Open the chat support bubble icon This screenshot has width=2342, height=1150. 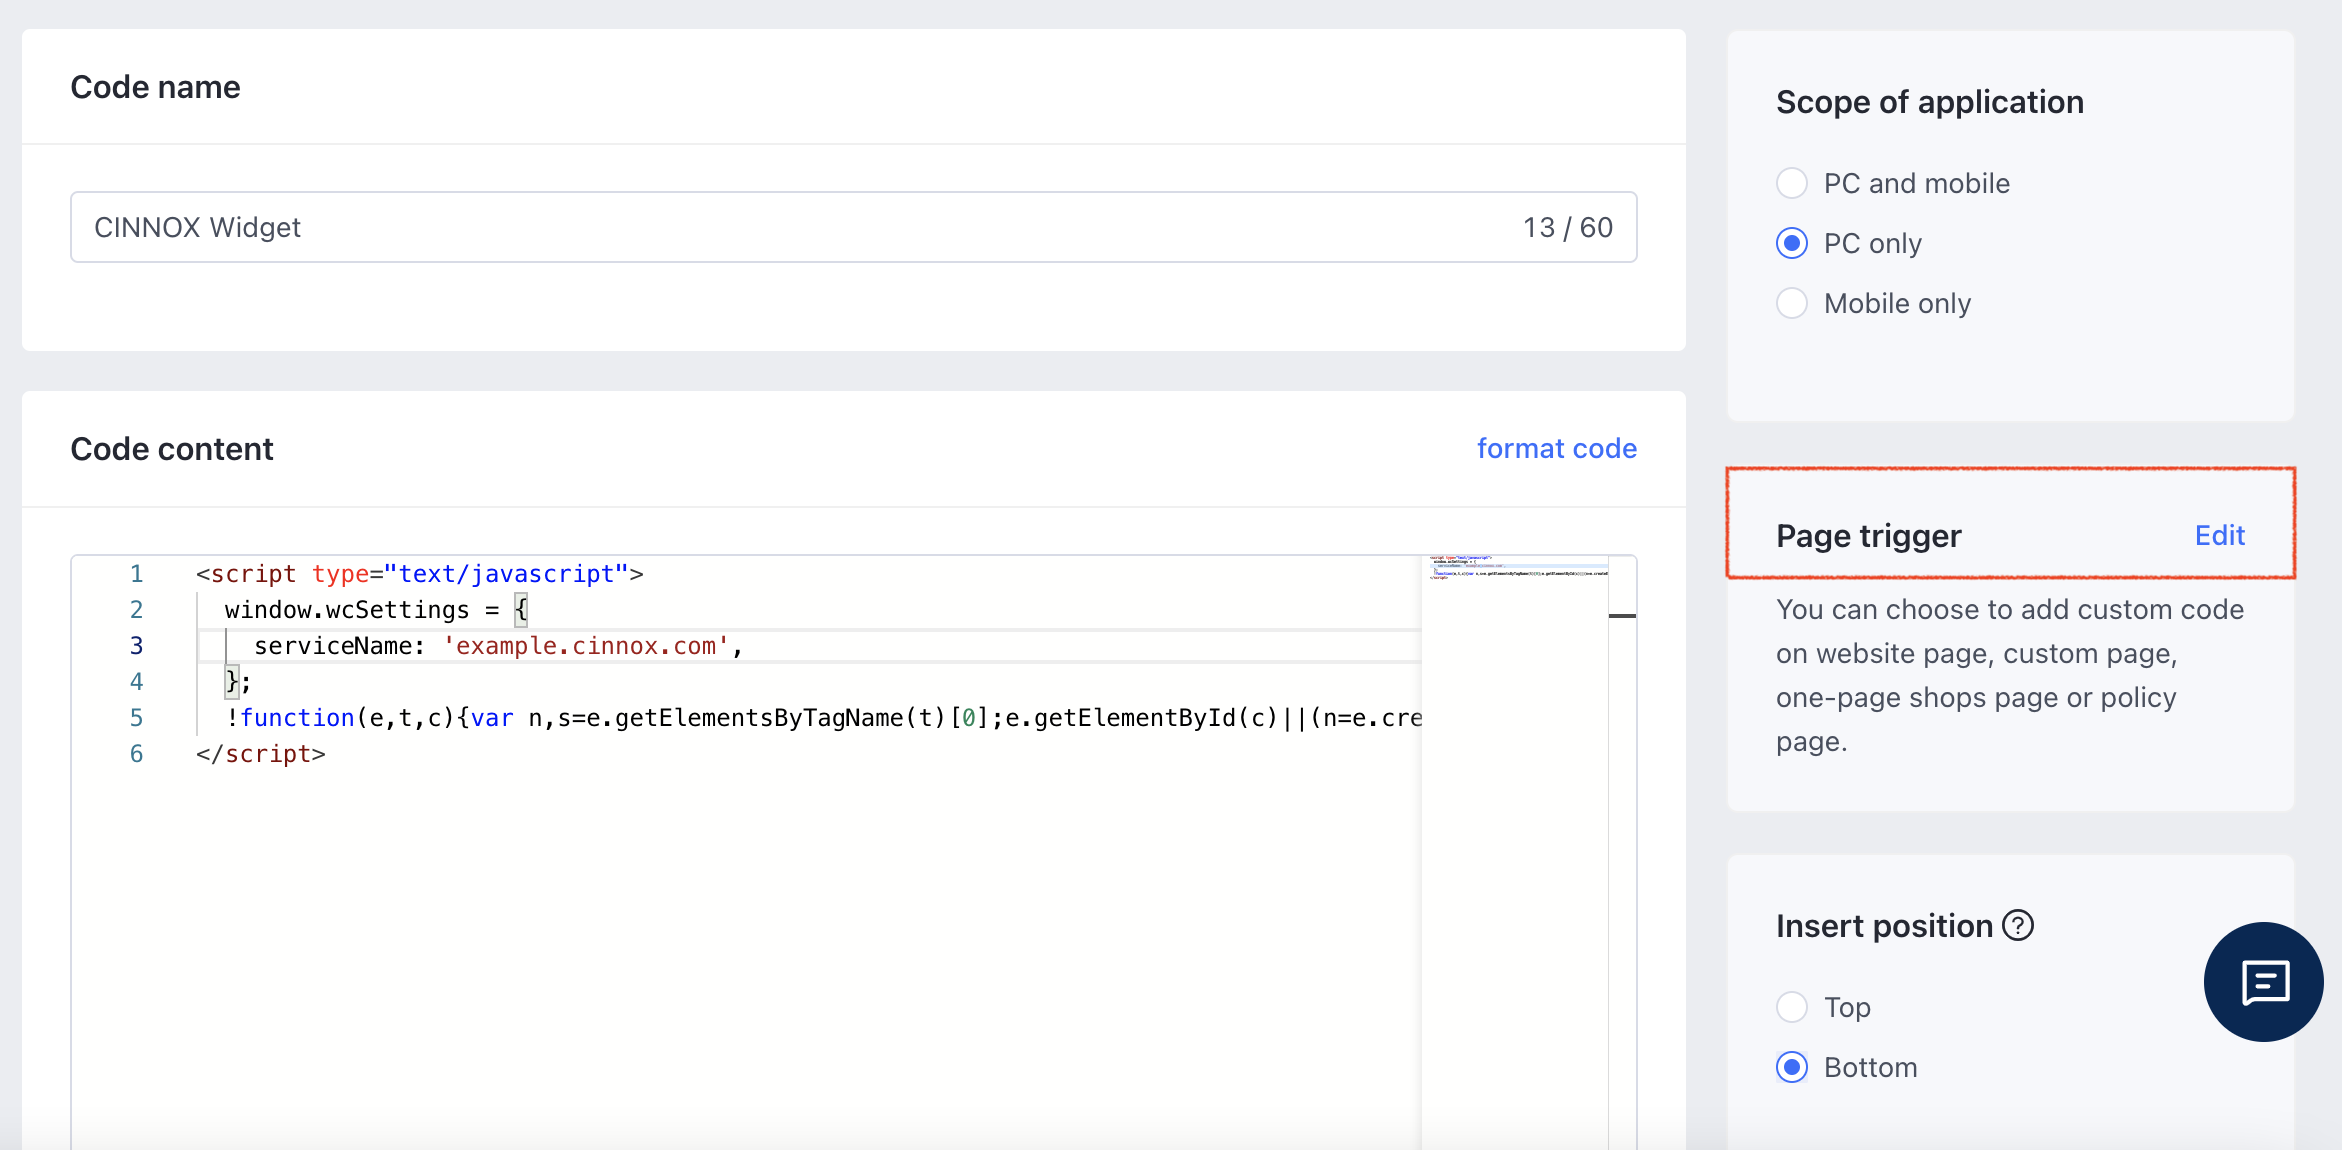[2263, 982]
